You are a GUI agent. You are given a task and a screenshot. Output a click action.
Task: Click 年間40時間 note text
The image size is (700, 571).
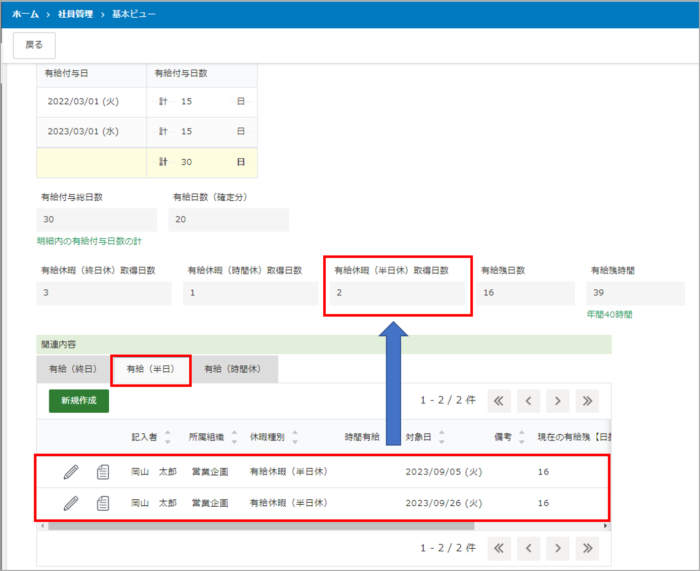[x=609, y=314]
